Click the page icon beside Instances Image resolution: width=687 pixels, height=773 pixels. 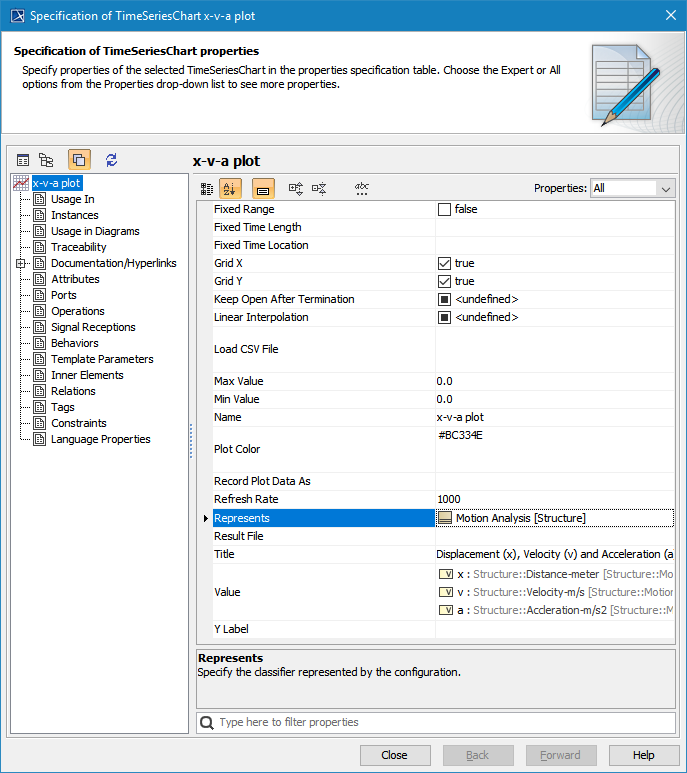(x=39, y=215)
